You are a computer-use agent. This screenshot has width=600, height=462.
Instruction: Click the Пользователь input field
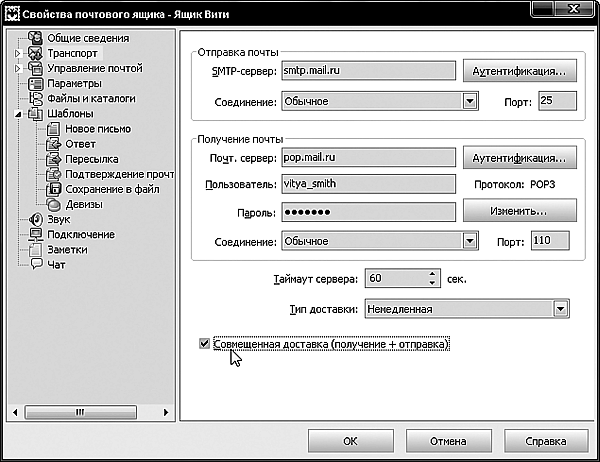point(367,185)
